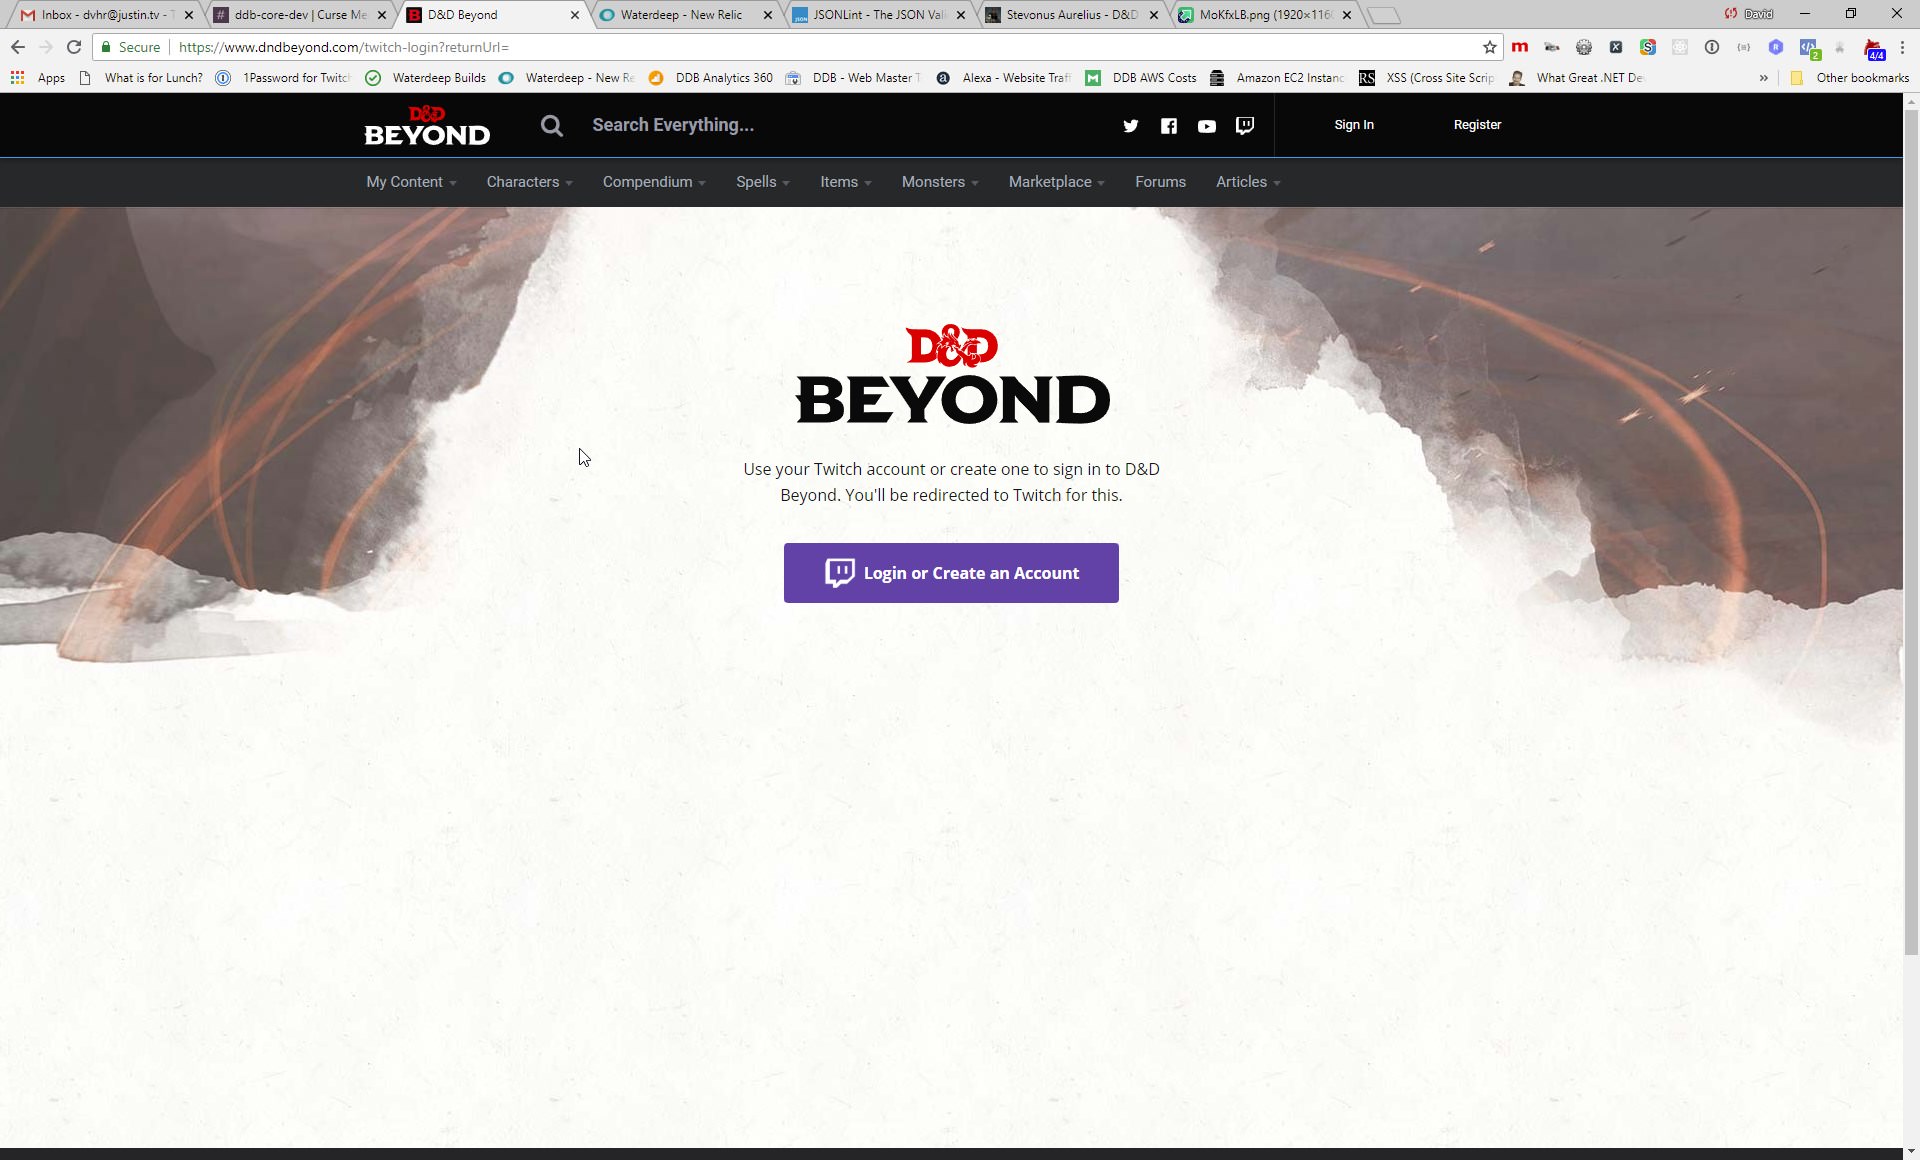
Task: Open 1Password for Twitch bookmark
Action: 283,78
